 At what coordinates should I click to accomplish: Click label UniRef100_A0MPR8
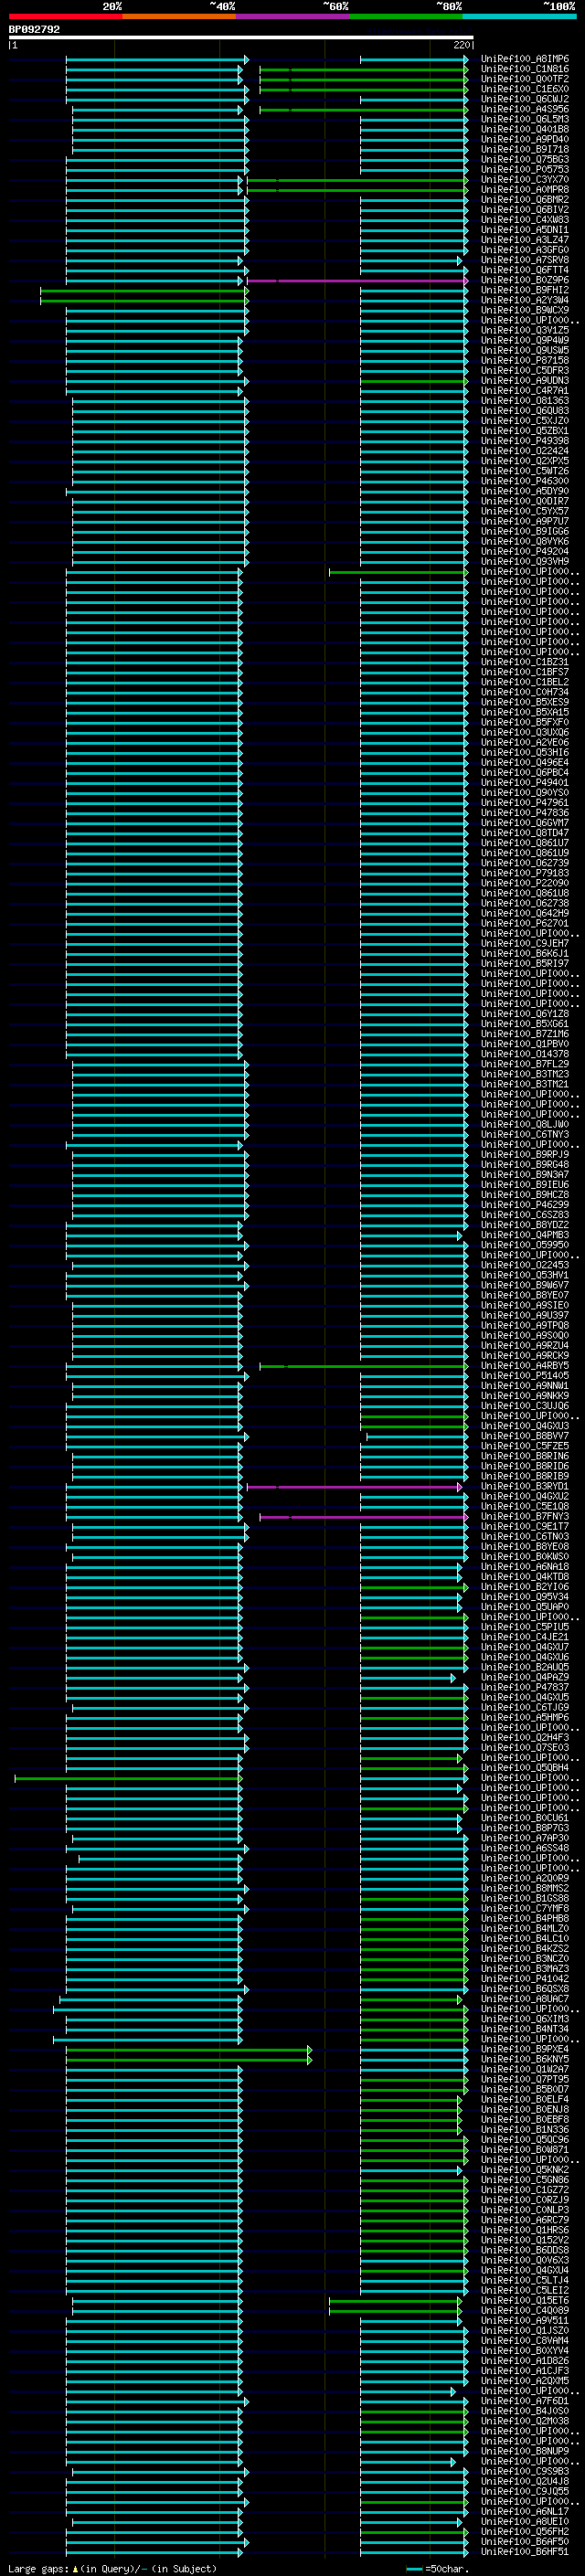(525, 190)
